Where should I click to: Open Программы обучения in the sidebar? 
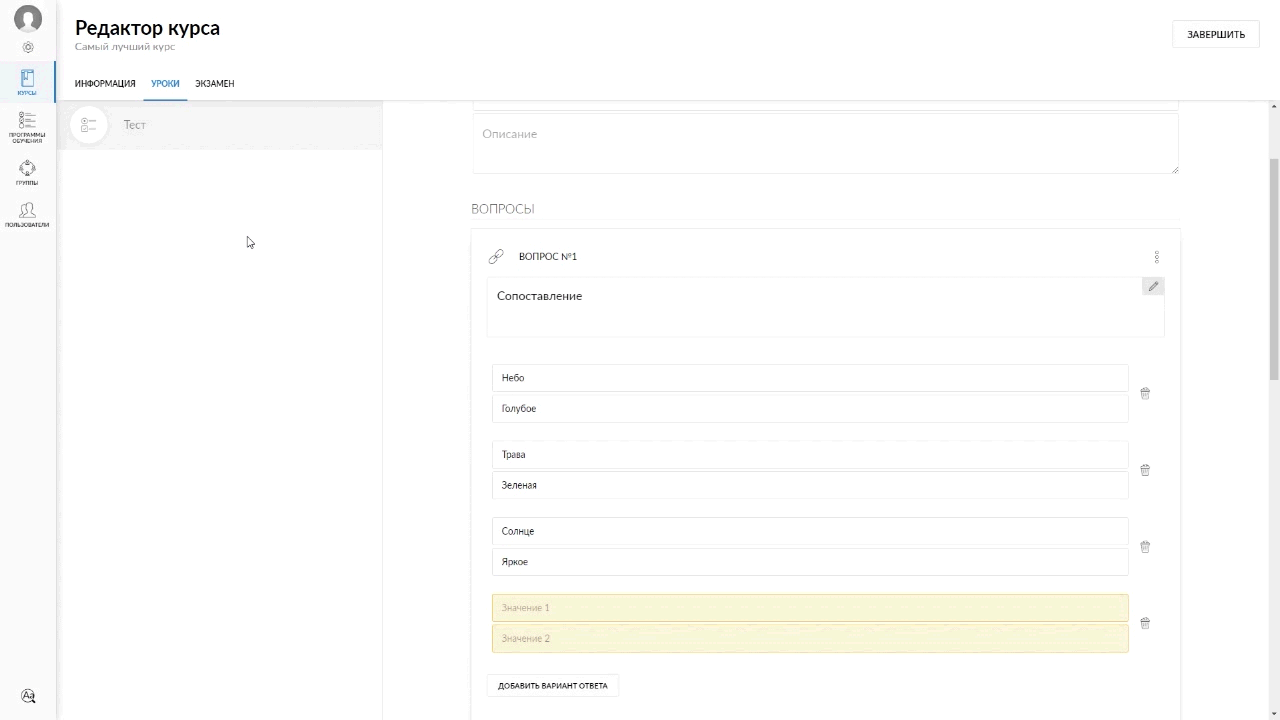pos(27,128)
